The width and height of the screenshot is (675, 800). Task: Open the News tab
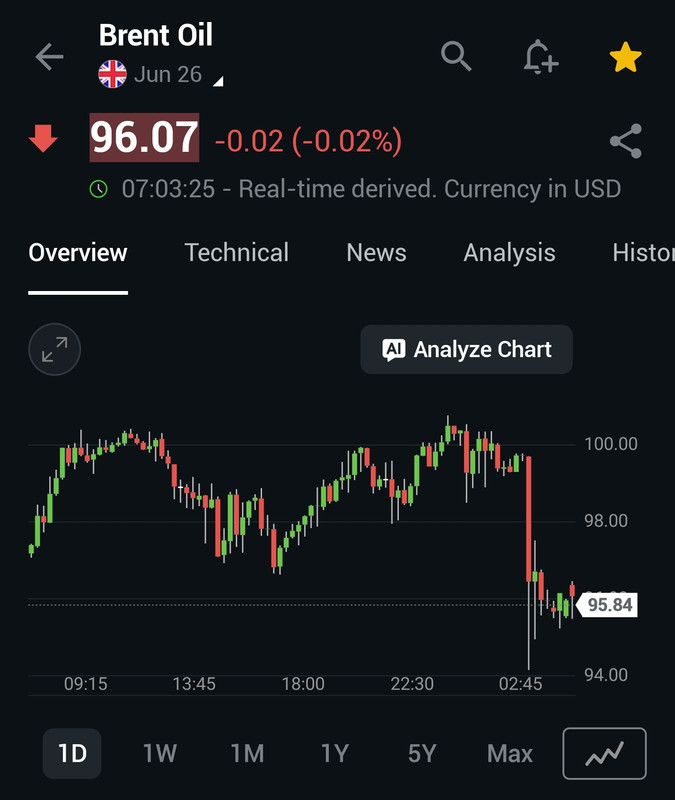point(377,253)
